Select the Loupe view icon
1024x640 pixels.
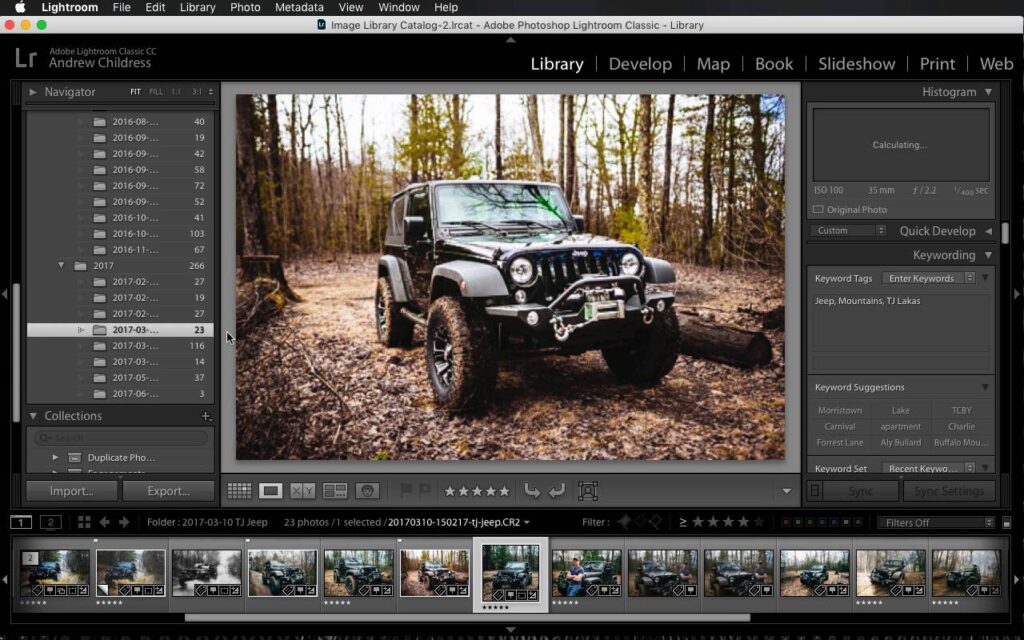point(271,490)
